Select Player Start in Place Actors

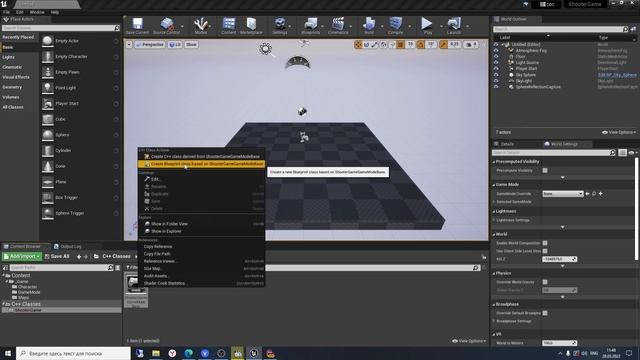pyautogui.click(x=80, y=104)
